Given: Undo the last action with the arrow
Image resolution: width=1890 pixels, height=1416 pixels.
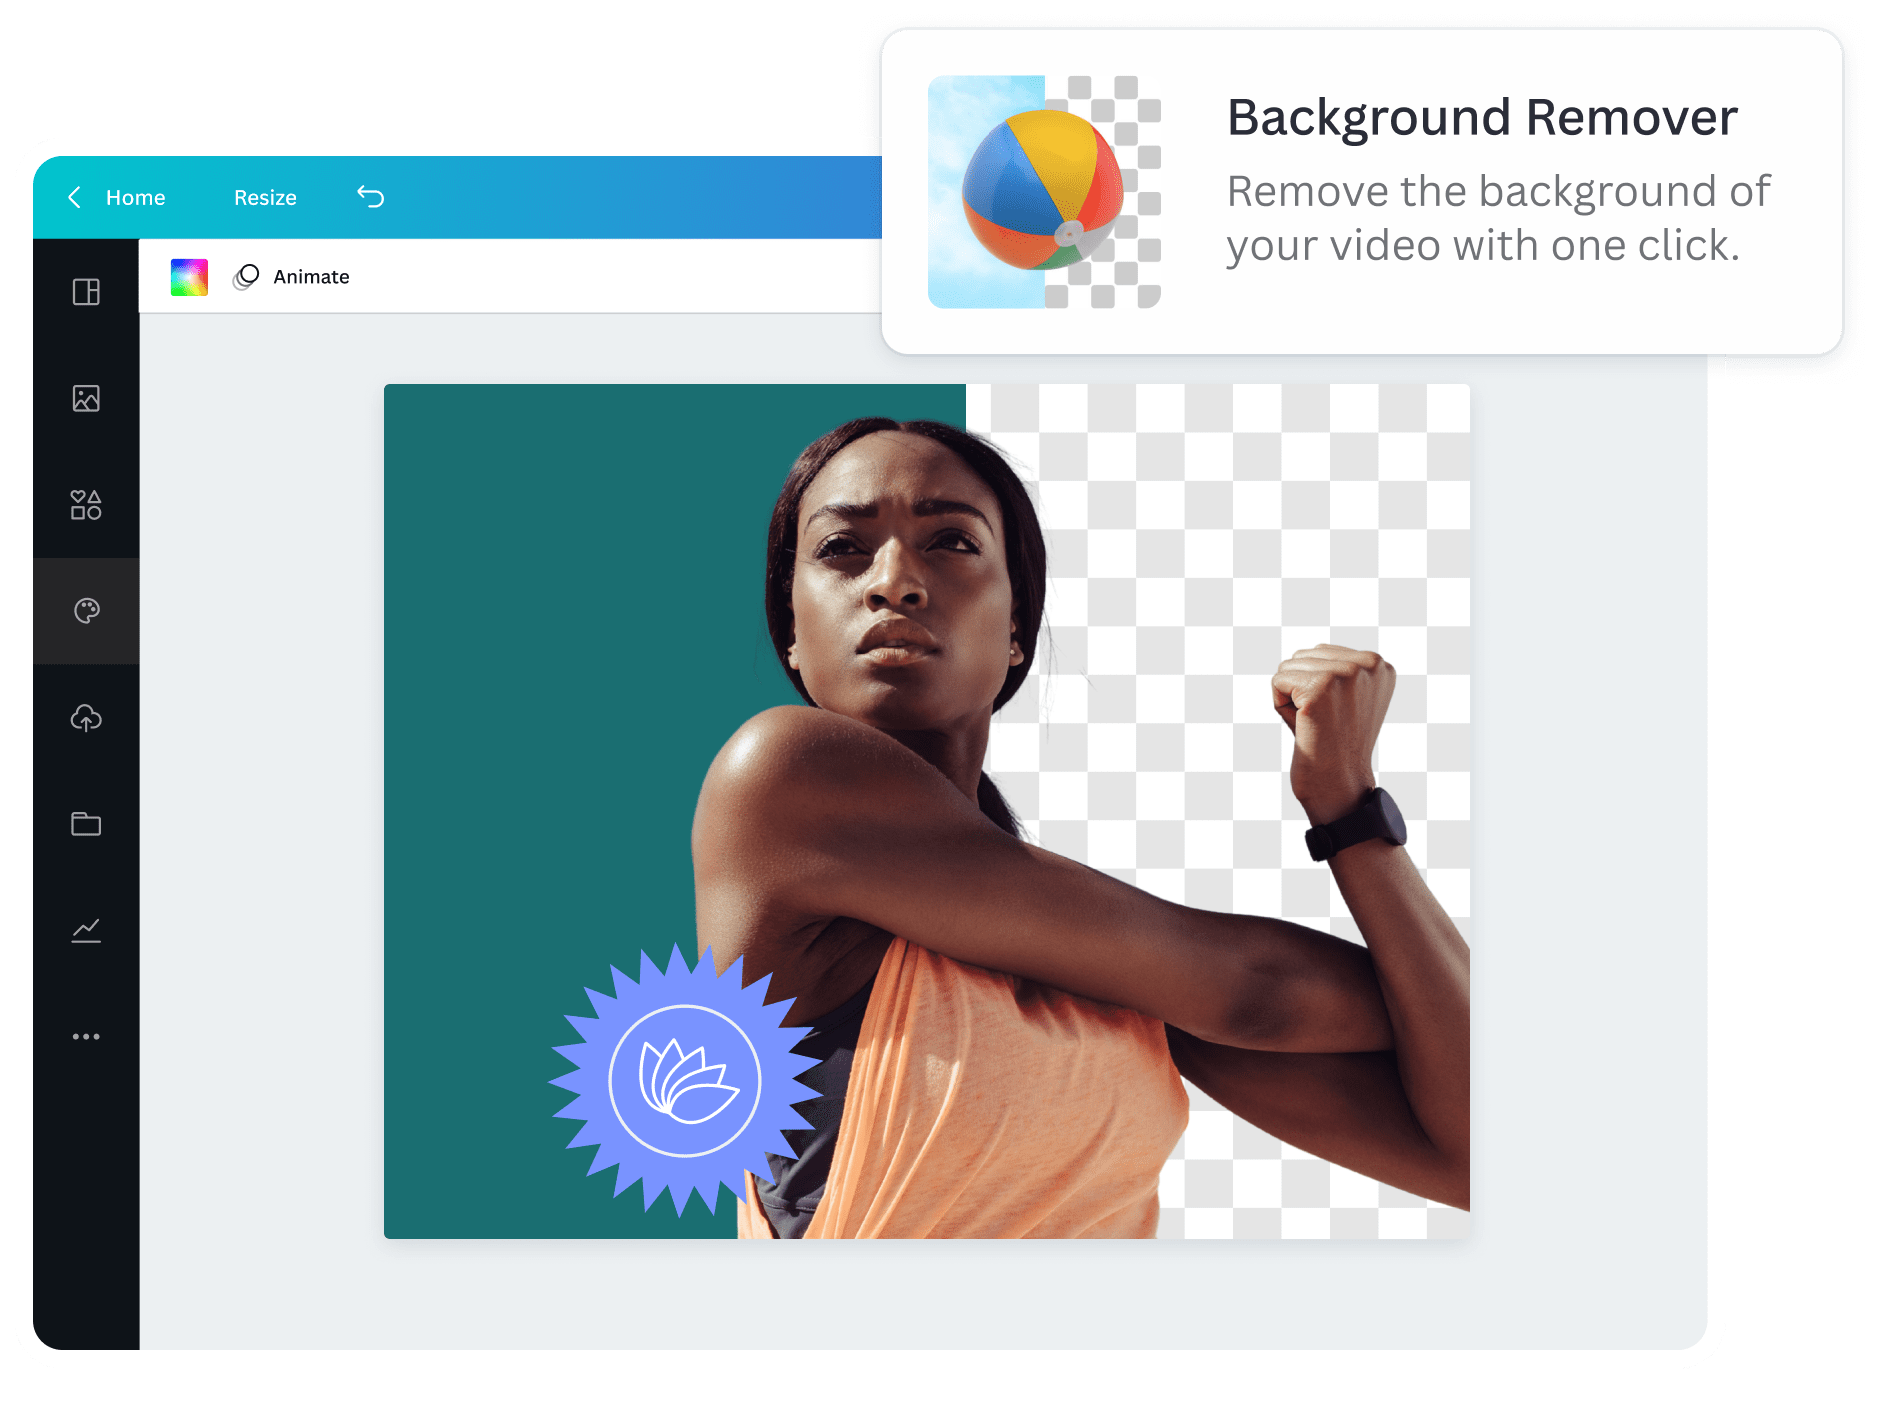Looking at the screenshot, I should pyautogui.click(x=371, y=197).
